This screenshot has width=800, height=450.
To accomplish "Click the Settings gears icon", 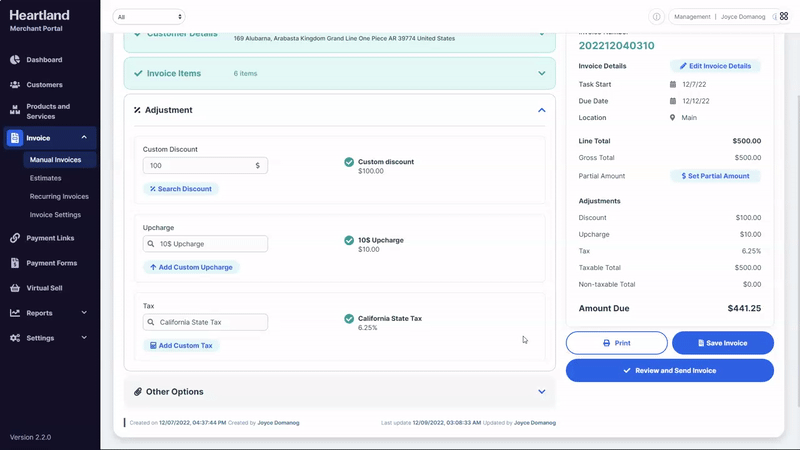I will point(15,338).
